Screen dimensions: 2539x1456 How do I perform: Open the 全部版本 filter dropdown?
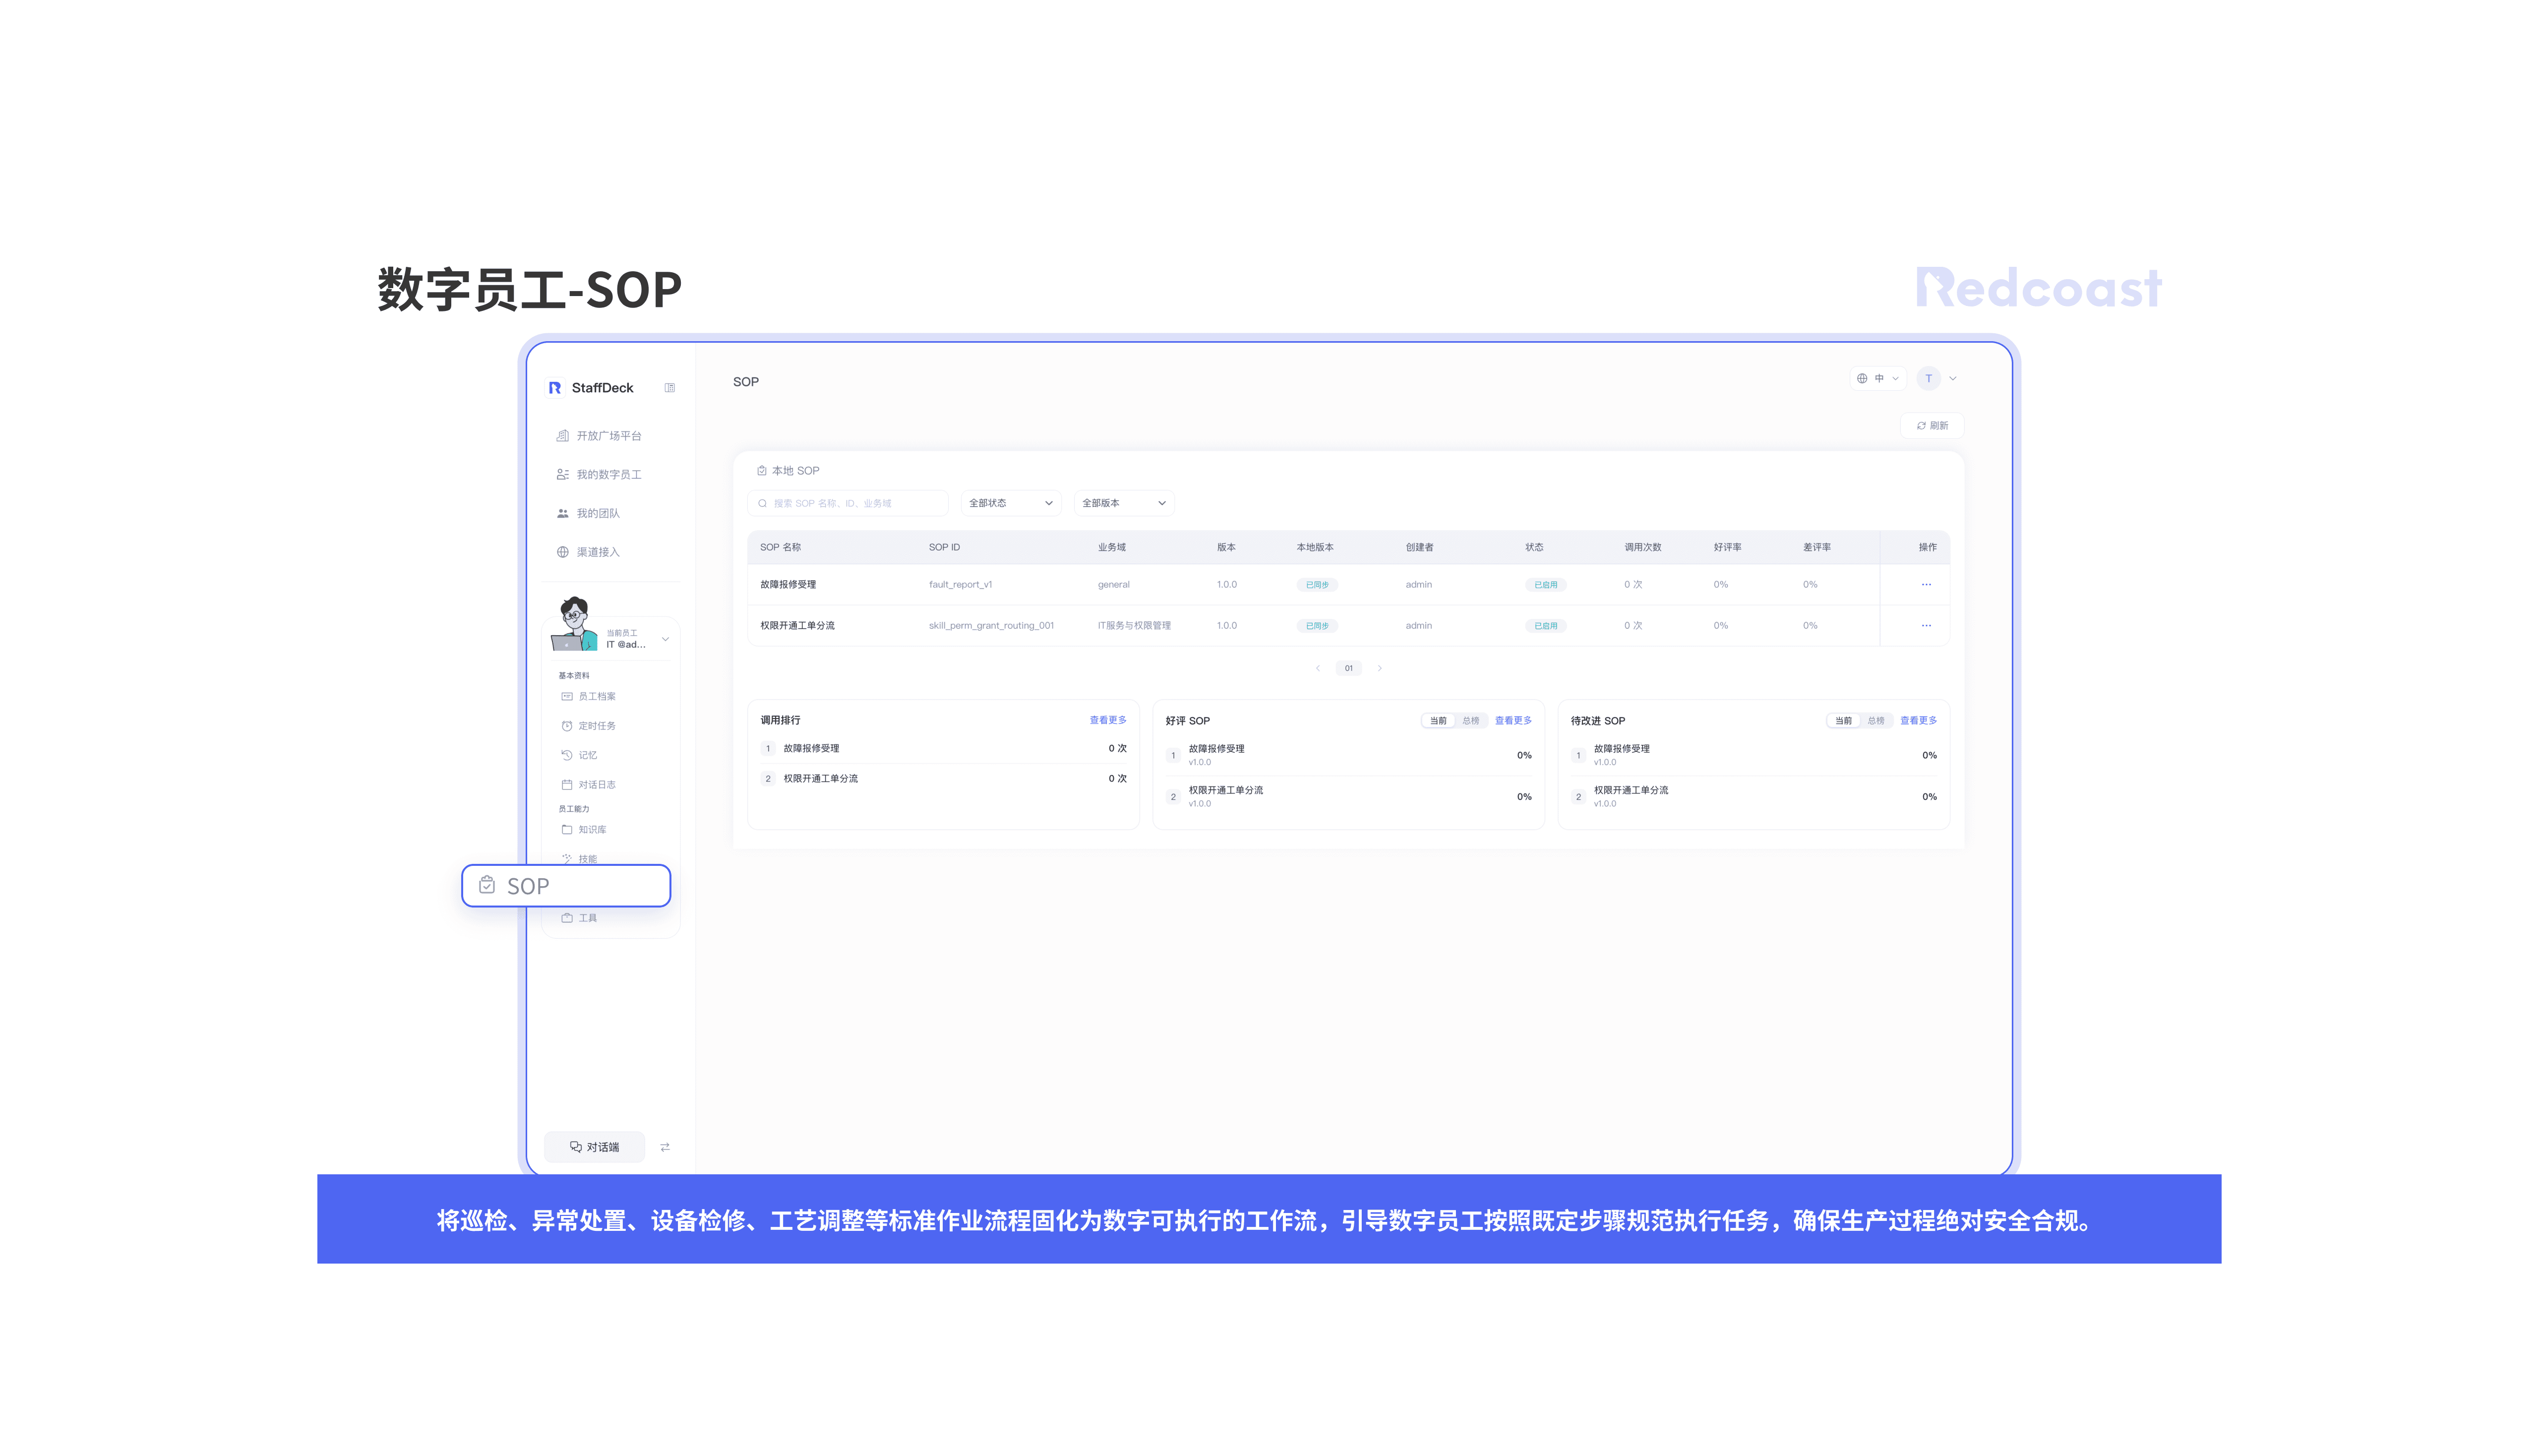[1123, 504]
